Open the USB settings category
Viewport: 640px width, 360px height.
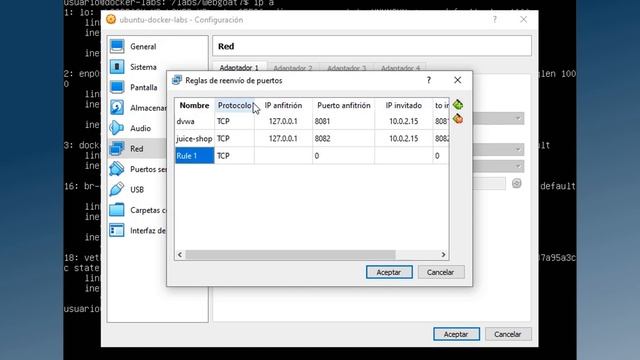tap(137, 189)
